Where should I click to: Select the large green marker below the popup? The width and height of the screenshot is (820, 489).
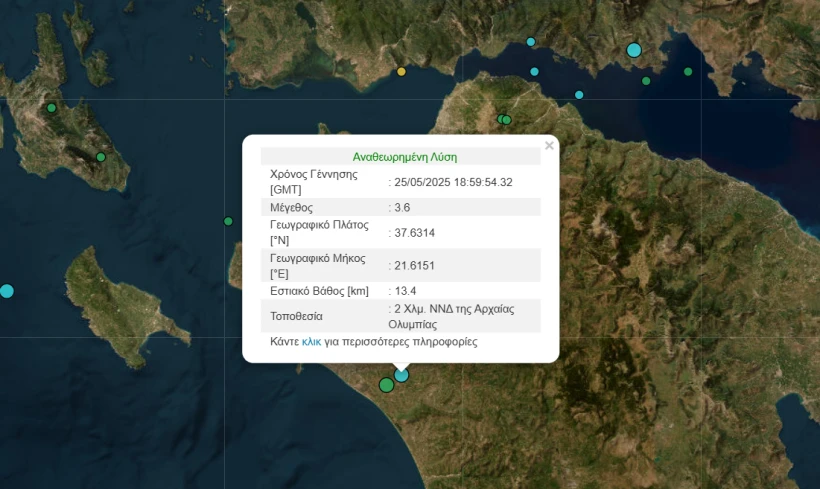[x=386, y=385]
